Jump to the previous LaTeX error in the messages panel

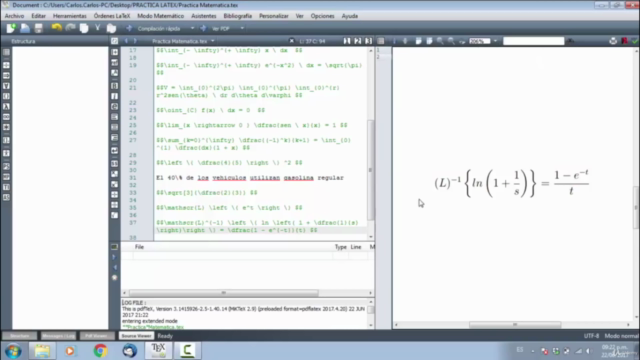pyautogui.click(x=114, y=267)
